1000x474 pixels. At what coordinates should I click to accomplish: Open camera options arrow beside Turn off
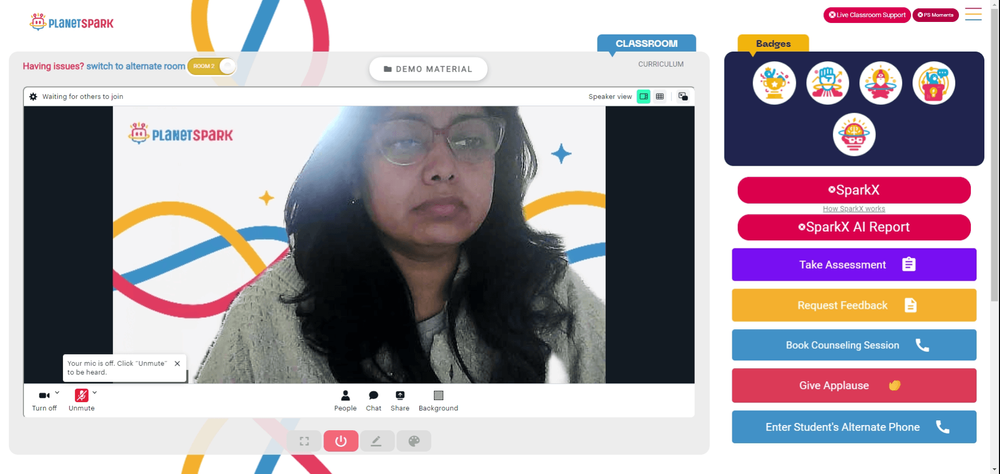(x=57, y=392)
